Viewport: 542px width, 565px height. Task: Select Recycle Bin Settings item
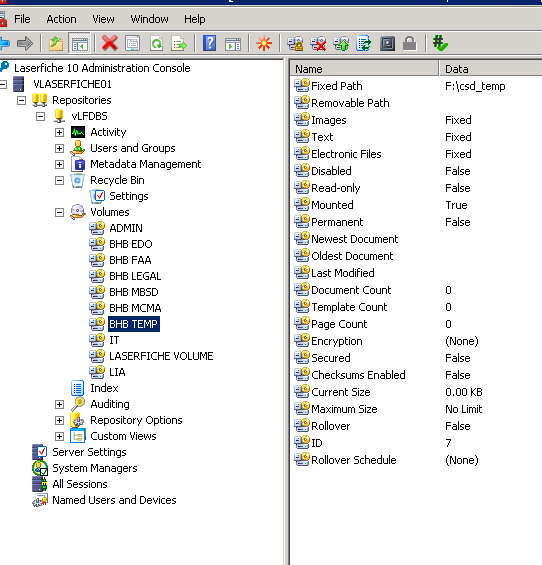[129, 196]
